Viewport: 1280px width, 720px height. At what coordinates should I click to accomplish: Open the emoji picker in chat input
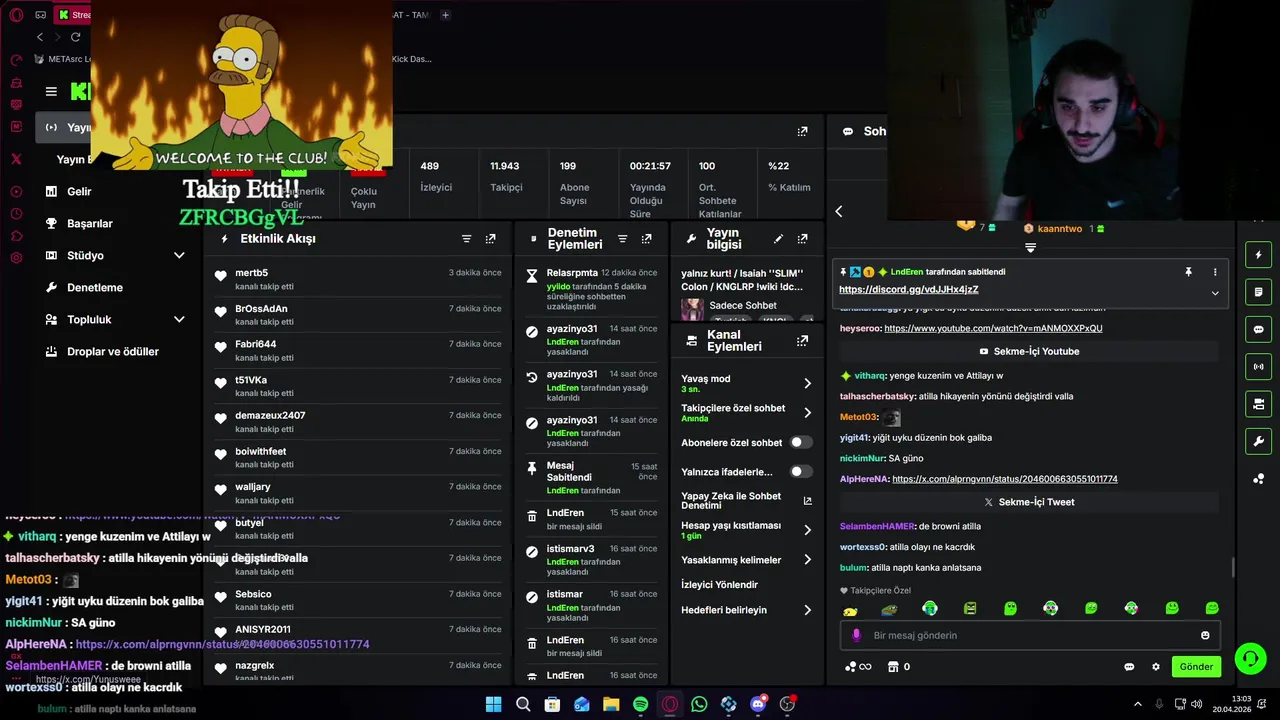[1205, 635]
